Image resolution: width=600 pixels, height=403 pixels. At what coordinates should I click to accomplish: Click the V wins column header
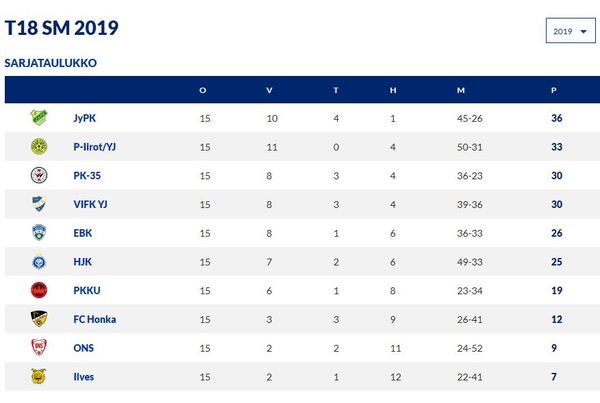click(269, 90)
